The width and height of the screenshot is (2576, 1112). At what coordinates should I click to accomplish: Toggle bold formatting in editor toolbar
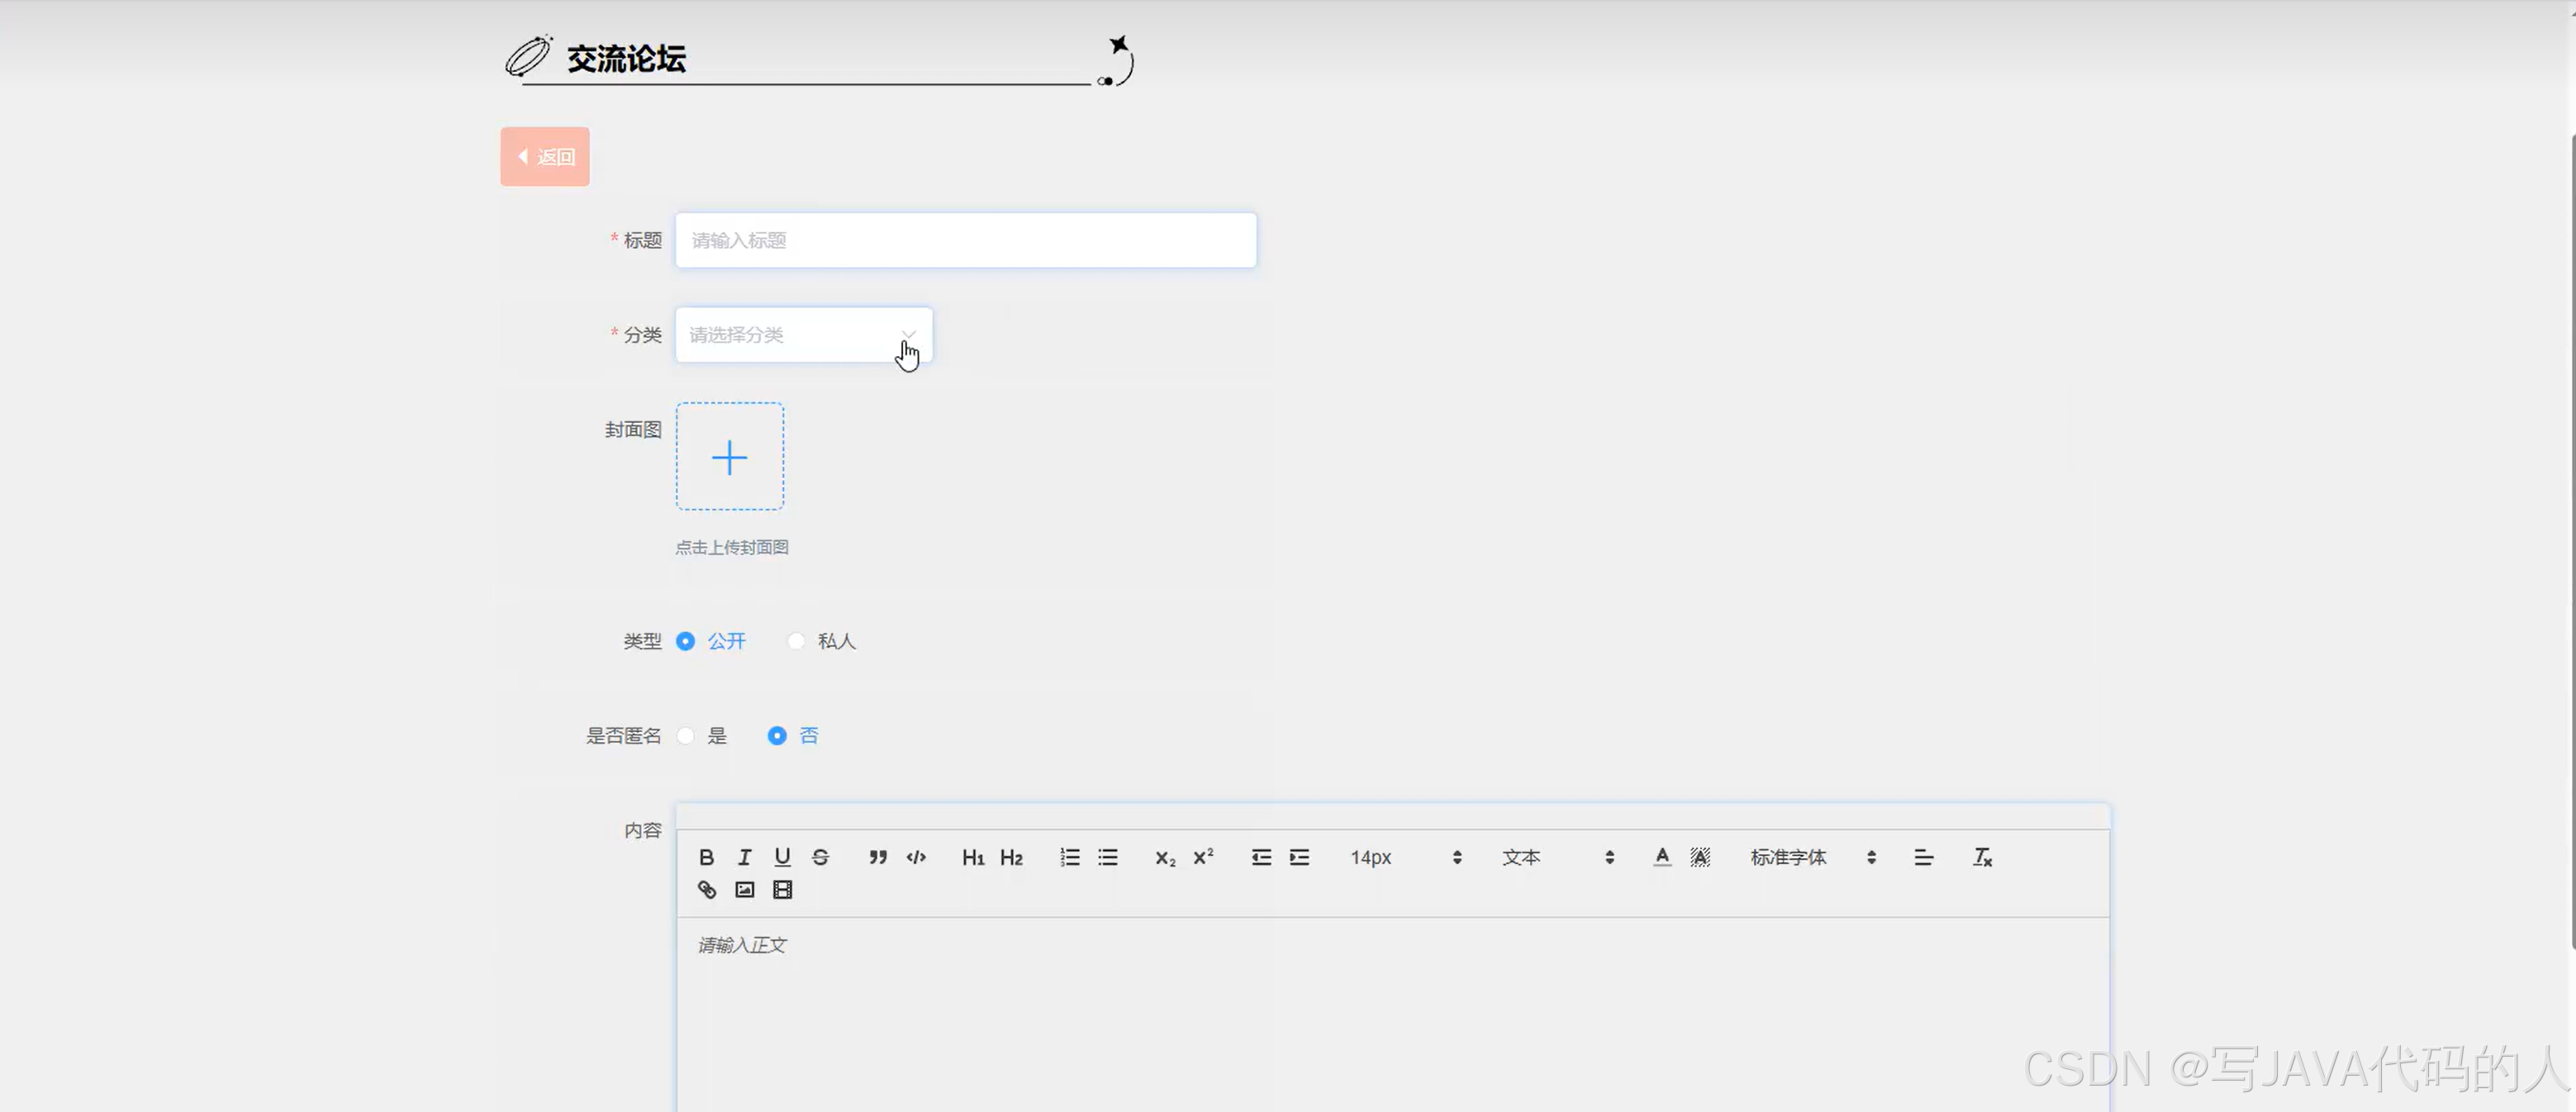tap(706, 857)
